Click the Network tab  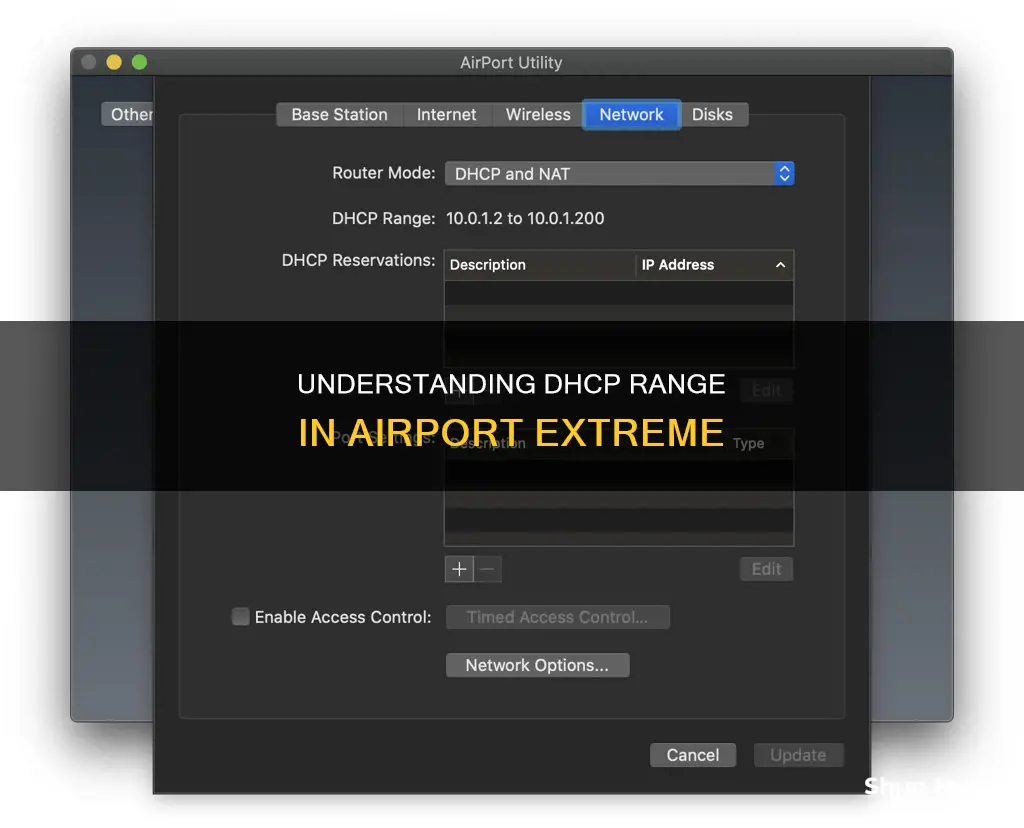tap(632, 115)
